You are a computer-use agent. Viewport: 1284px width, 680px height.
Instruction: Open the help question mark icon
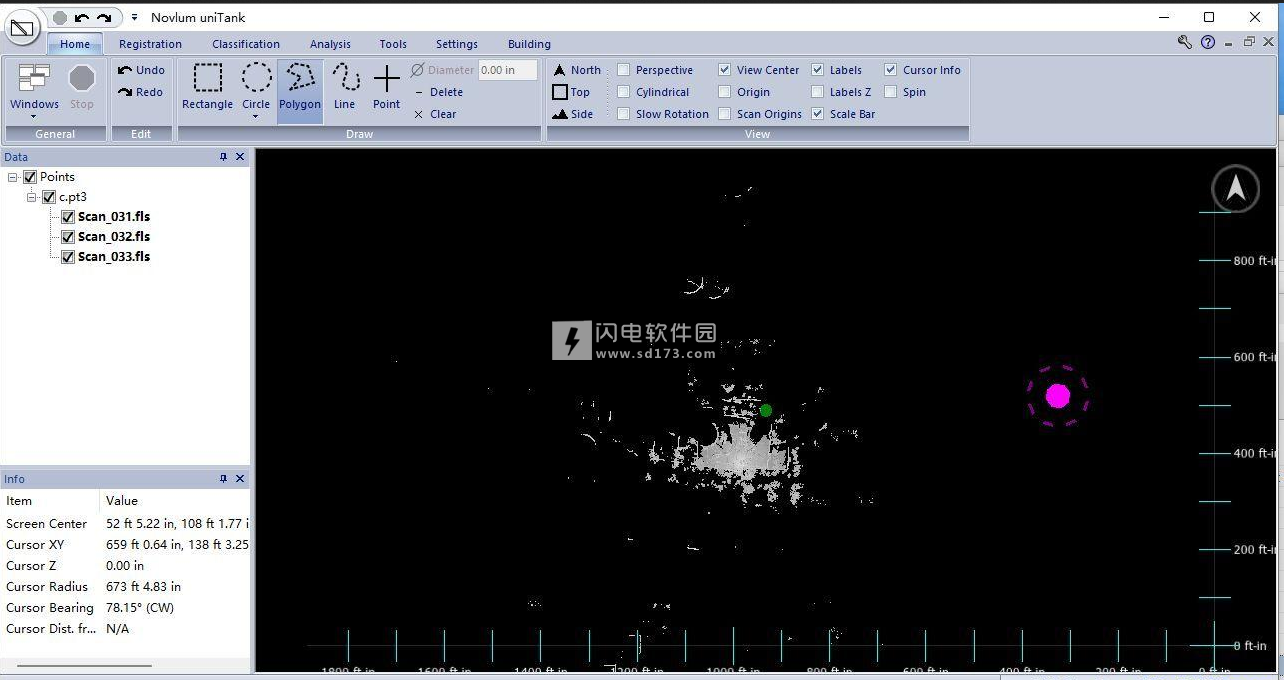tap(1208, 42)
